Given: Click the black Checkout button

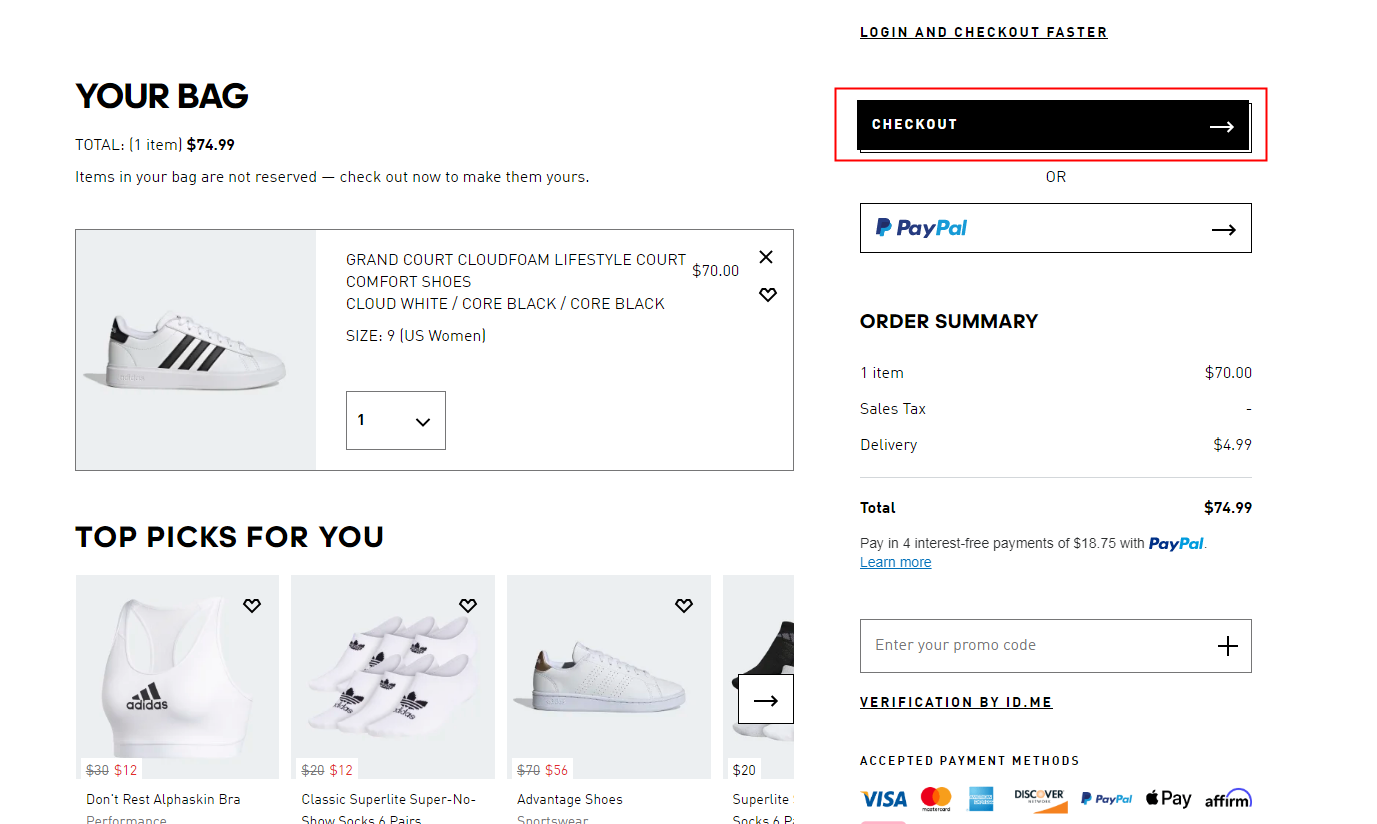Looking at the screenshot, I should point(1053,125).
